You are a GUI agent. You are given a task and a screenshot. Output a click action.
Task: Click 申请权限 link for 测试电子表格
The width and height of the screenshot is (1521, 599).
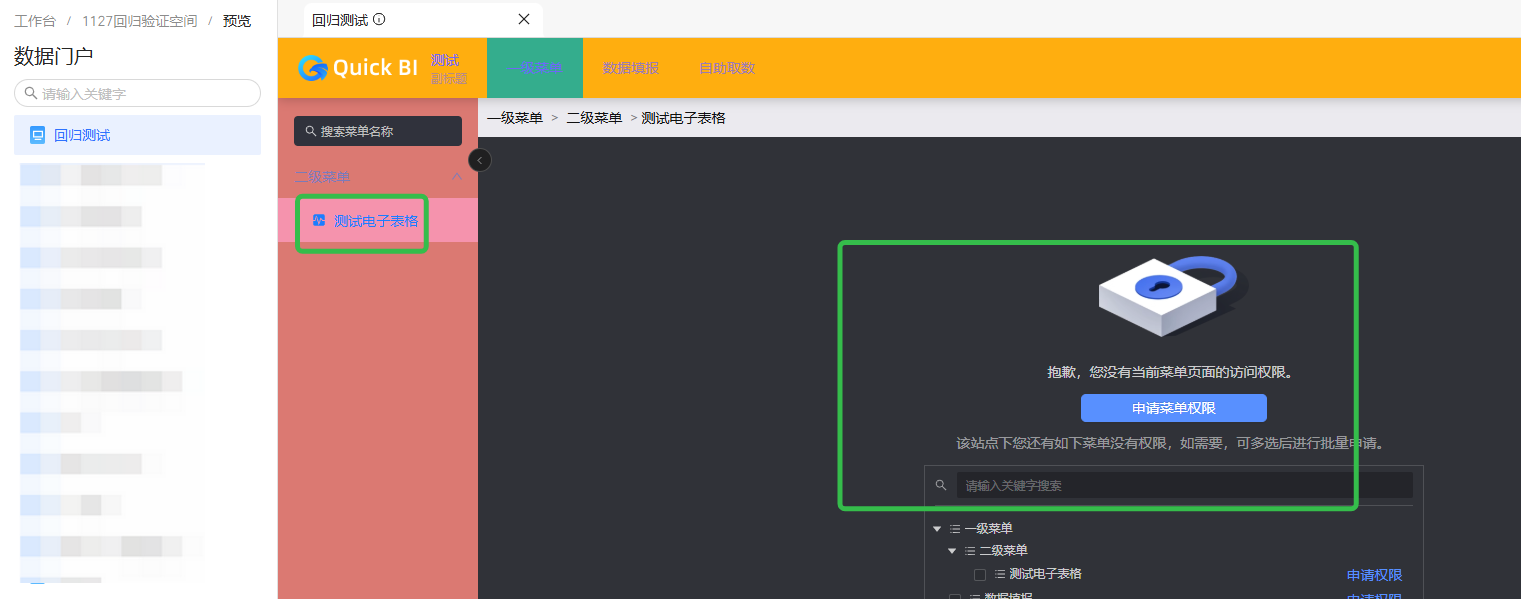point(1374,575)
